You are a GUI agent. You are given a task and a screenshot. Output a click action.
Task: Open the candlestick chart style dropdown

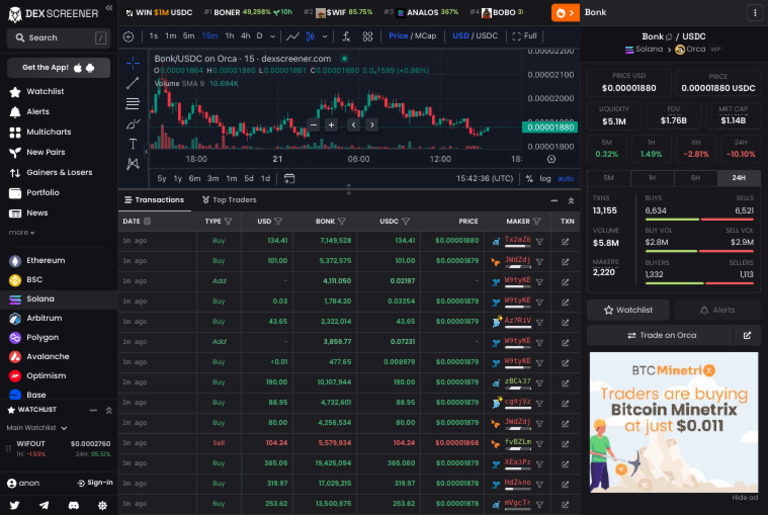pyautogui.click(x=325, y=36)
